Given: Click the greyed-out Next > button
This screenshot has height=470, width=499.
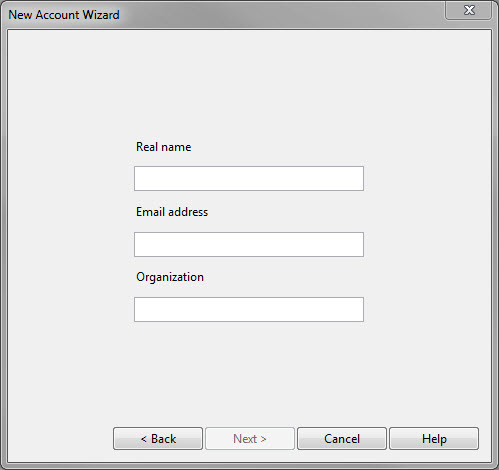Looking at the screenshot, I should 250,439.
